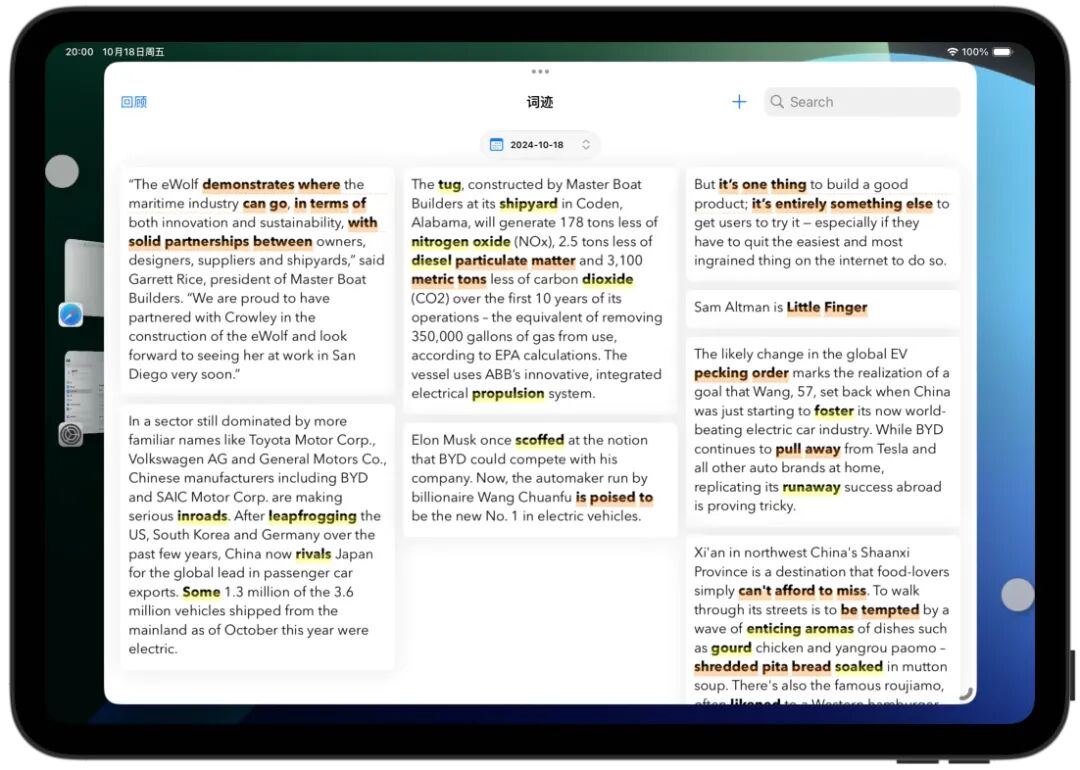Click the up-down chevrons beside date
The width and height of the screenshot is (1080, 770).
click(585, 145)
